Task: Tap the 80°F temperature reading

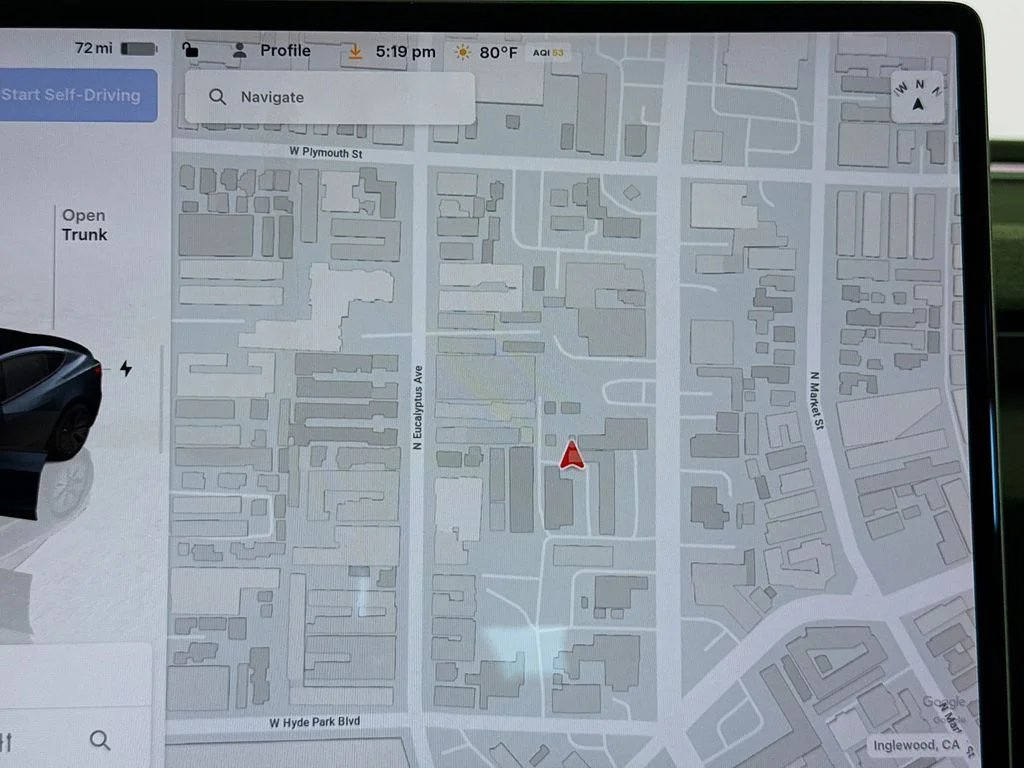Action: click(x=498, y=52)
